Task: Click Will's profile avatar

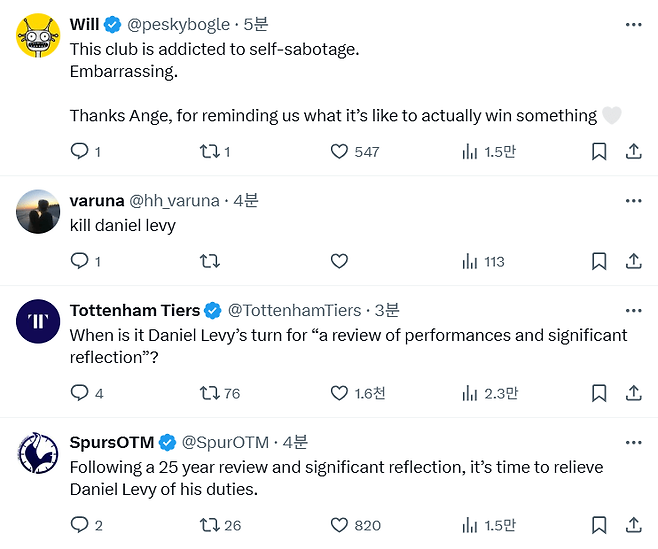Action: click(38, 36)
